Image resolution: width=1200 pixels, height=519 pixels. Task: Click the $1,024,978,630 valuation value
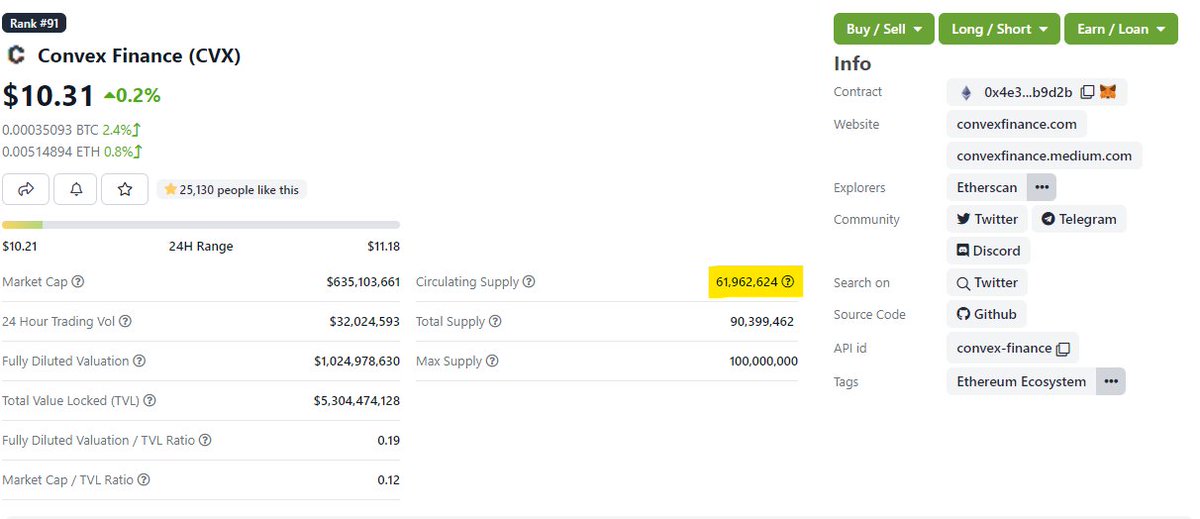pyautogui.click(x=357, y=361)
